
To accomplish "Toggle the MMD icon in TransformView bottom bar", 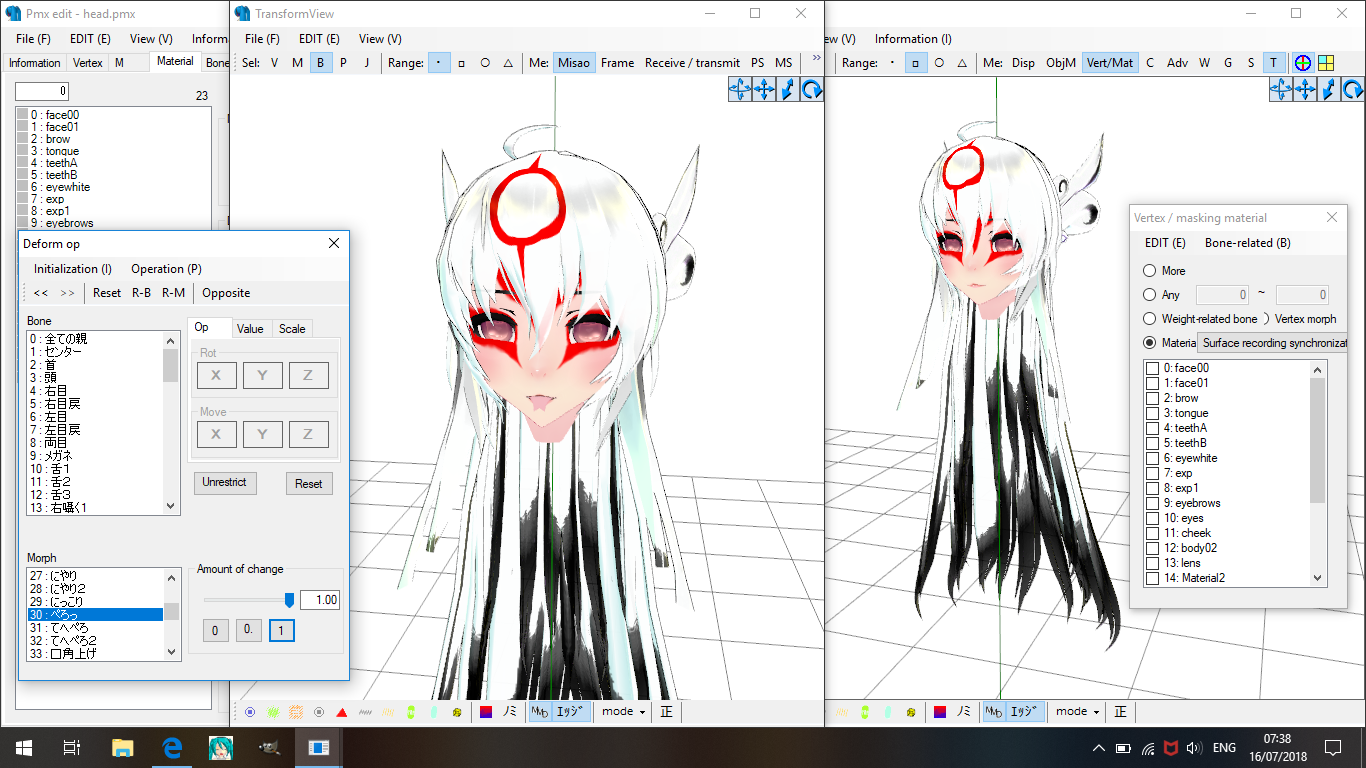I will 540,712.
